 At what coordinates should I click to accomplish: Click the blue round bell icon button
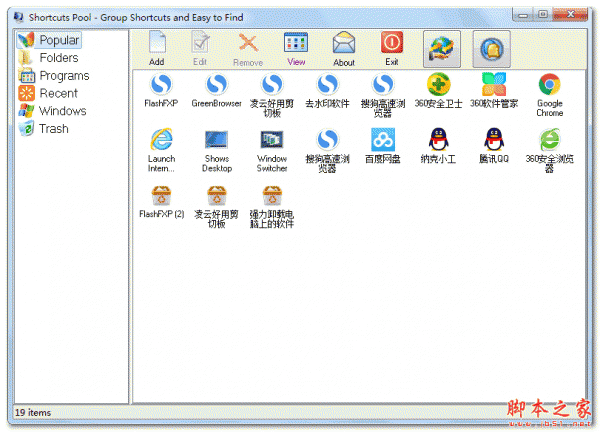point(492,49)
